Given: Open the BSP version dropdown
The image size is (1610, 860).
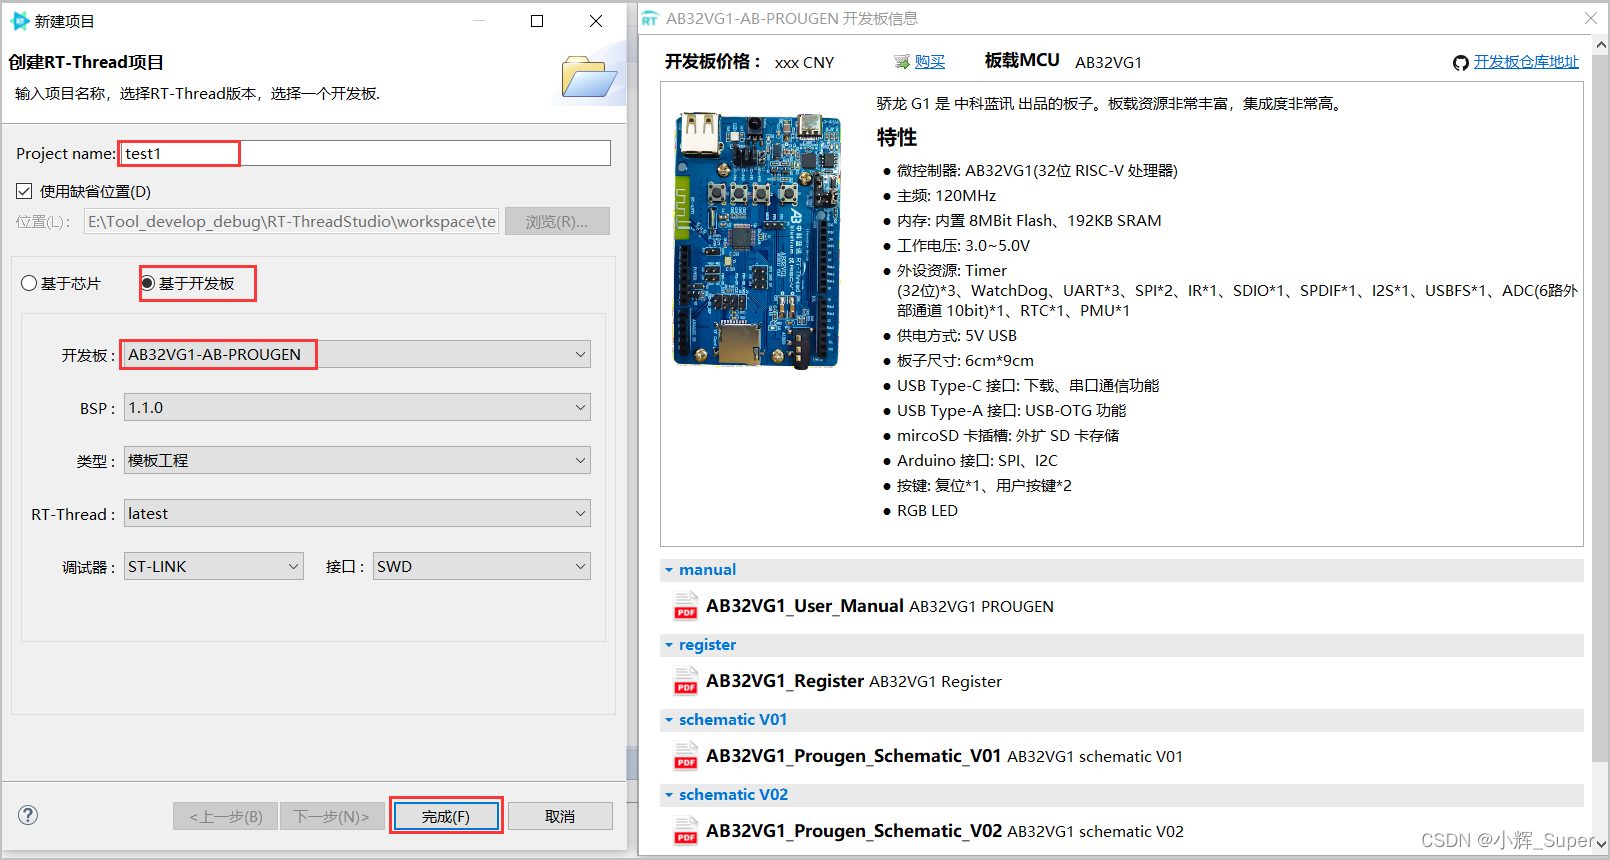Looking at the screenshot, I should [x=357, y=407].
